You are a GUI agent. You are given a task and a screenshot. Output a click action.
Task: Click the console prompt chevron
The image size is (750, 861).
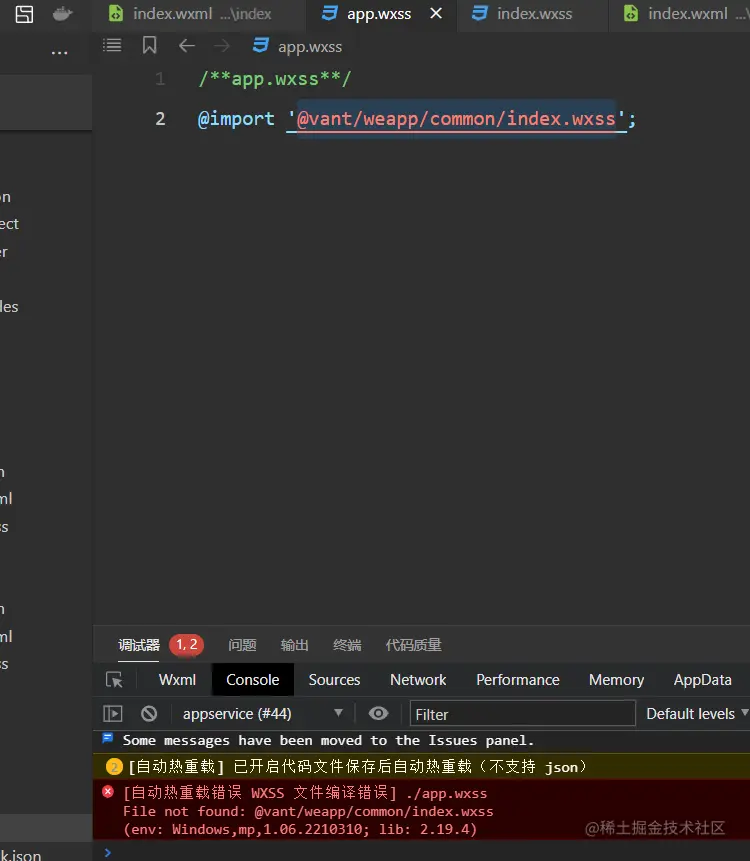click(108, 852)
